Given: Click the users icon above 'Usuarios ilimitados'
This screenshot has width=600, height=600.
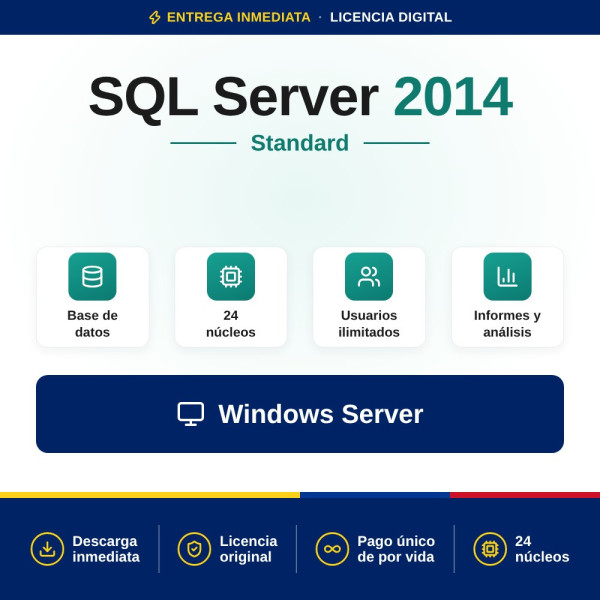Looking at the screenshot, I should [369, 277].
